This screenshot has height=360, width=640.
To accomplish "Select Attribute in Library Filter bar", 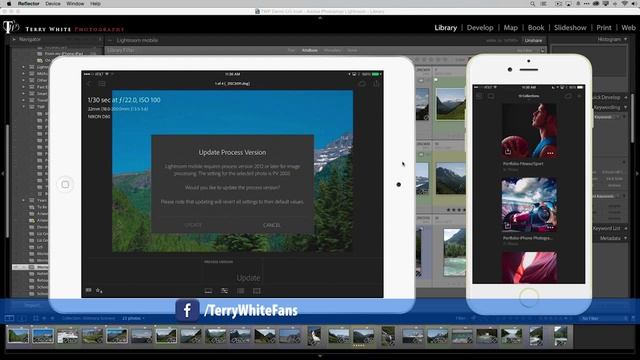I will click(309, 50).
